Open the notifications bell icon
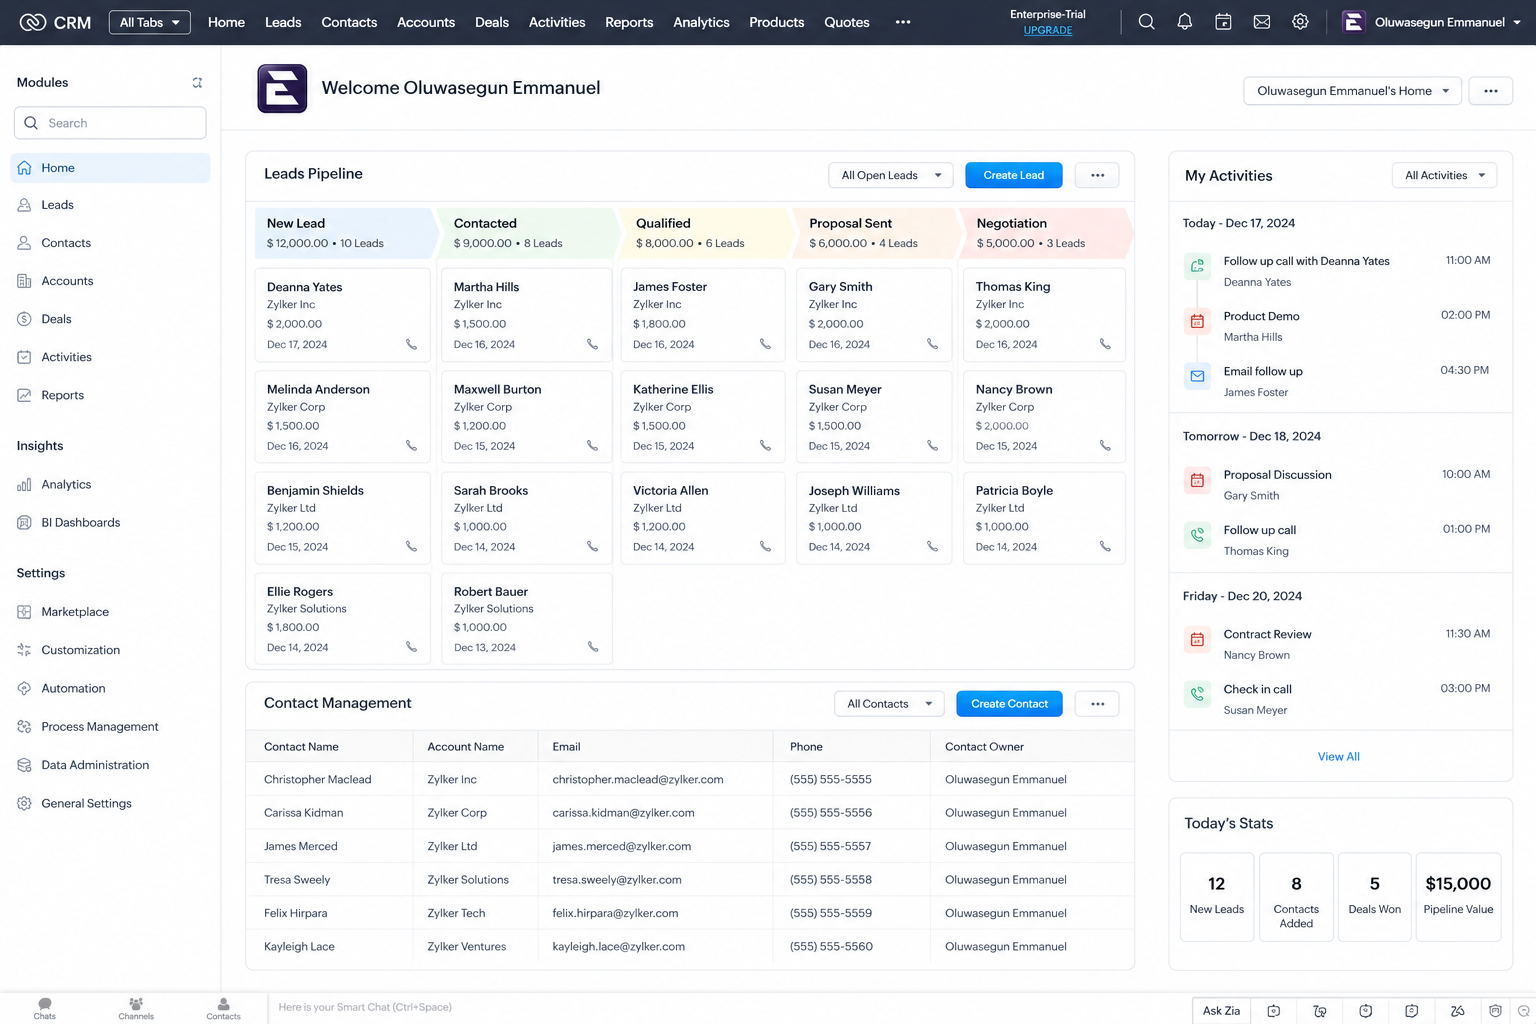The width and height of the screenshot is (1536, 1024). coord(1184,22)
